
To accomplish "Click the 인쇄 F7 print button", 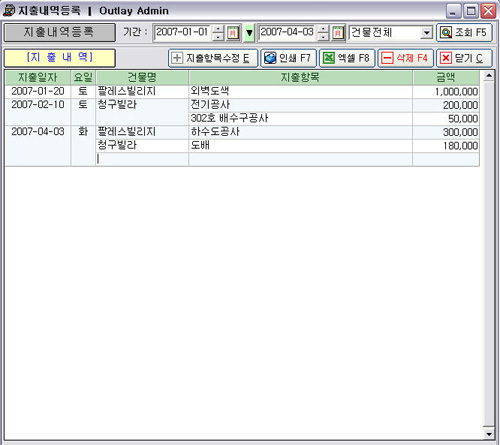I will [288, 58].
